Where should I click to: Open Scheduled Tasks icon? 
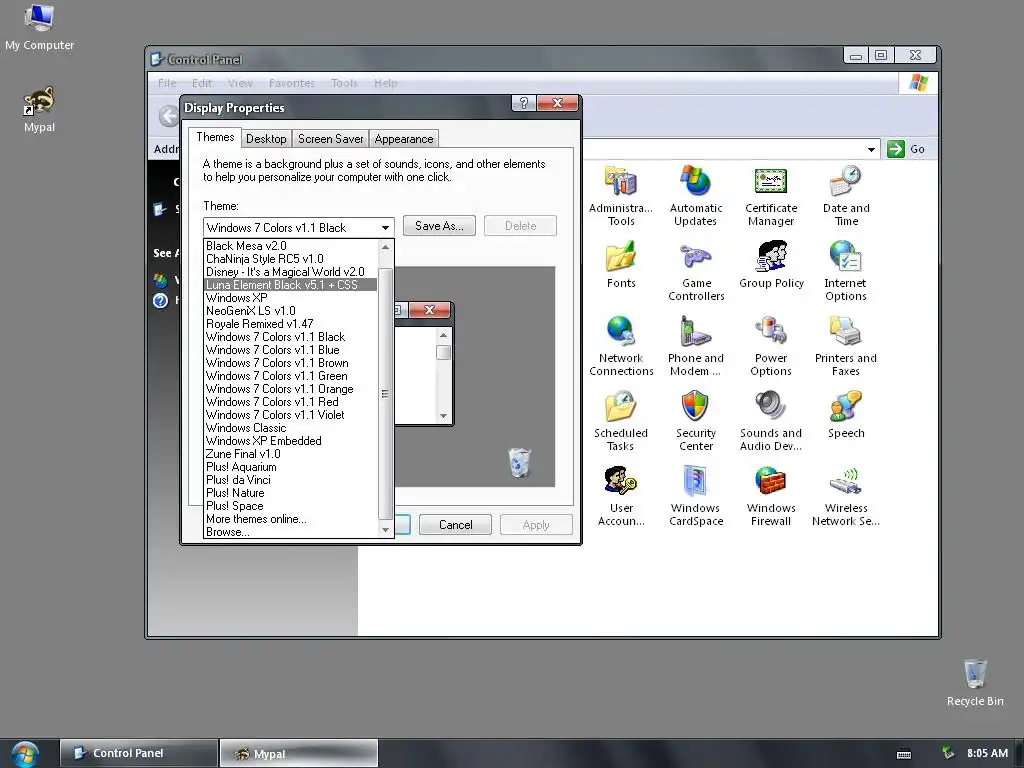pyautogui.click(x=620, y=407)
